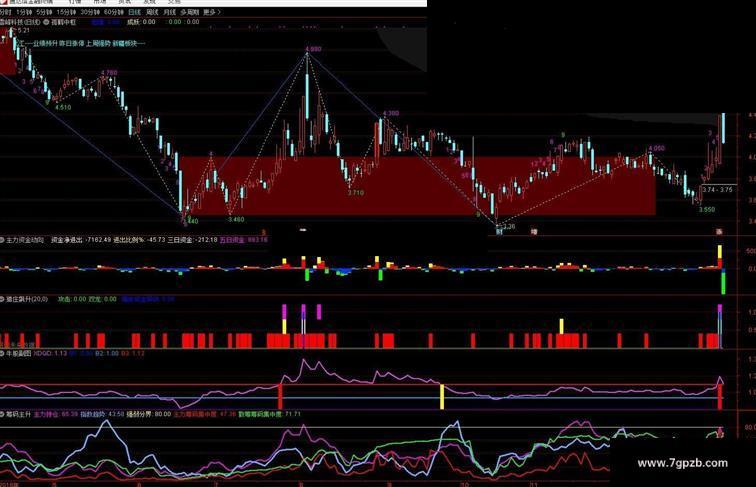
Task: Click the 3.710 low price label
Action: 356,193
